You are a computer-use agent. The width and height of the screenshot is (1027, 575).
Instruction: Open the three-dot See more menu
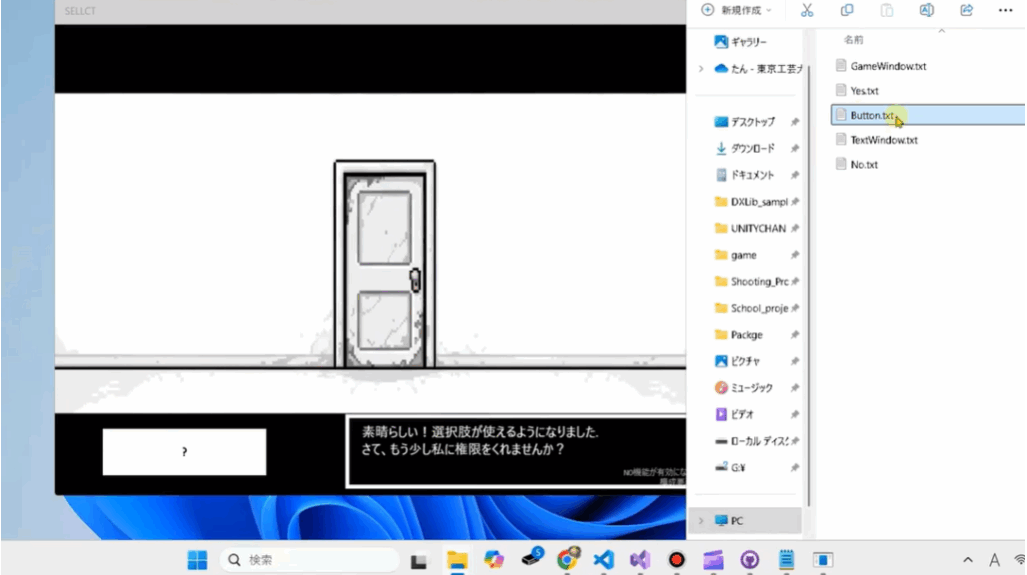point(1005,10)
